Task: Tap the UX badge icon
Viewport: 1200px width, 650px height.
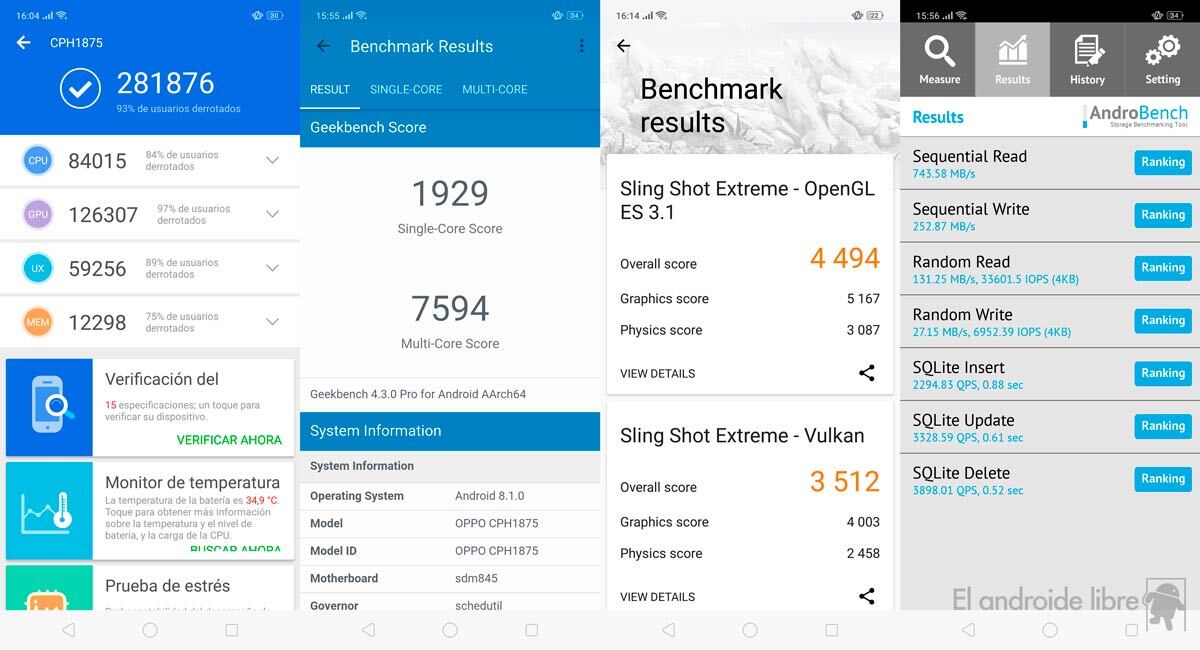Action: pos(38,268)
